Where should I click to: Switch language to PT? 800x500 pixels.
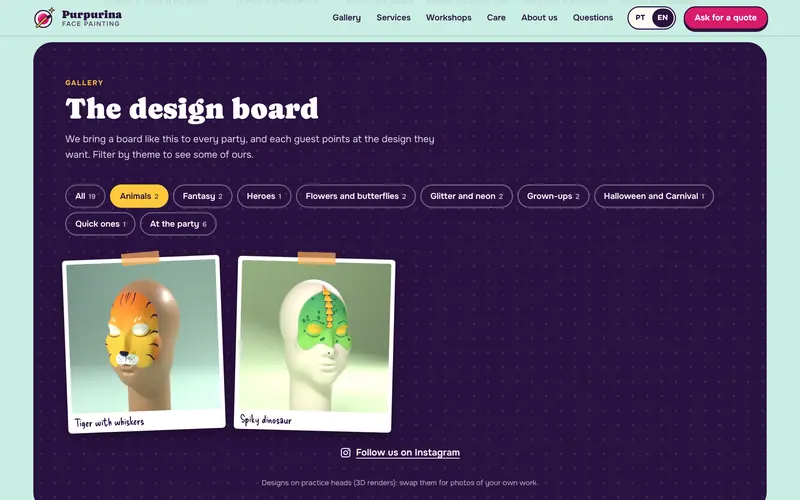click(x=640, y=18)
